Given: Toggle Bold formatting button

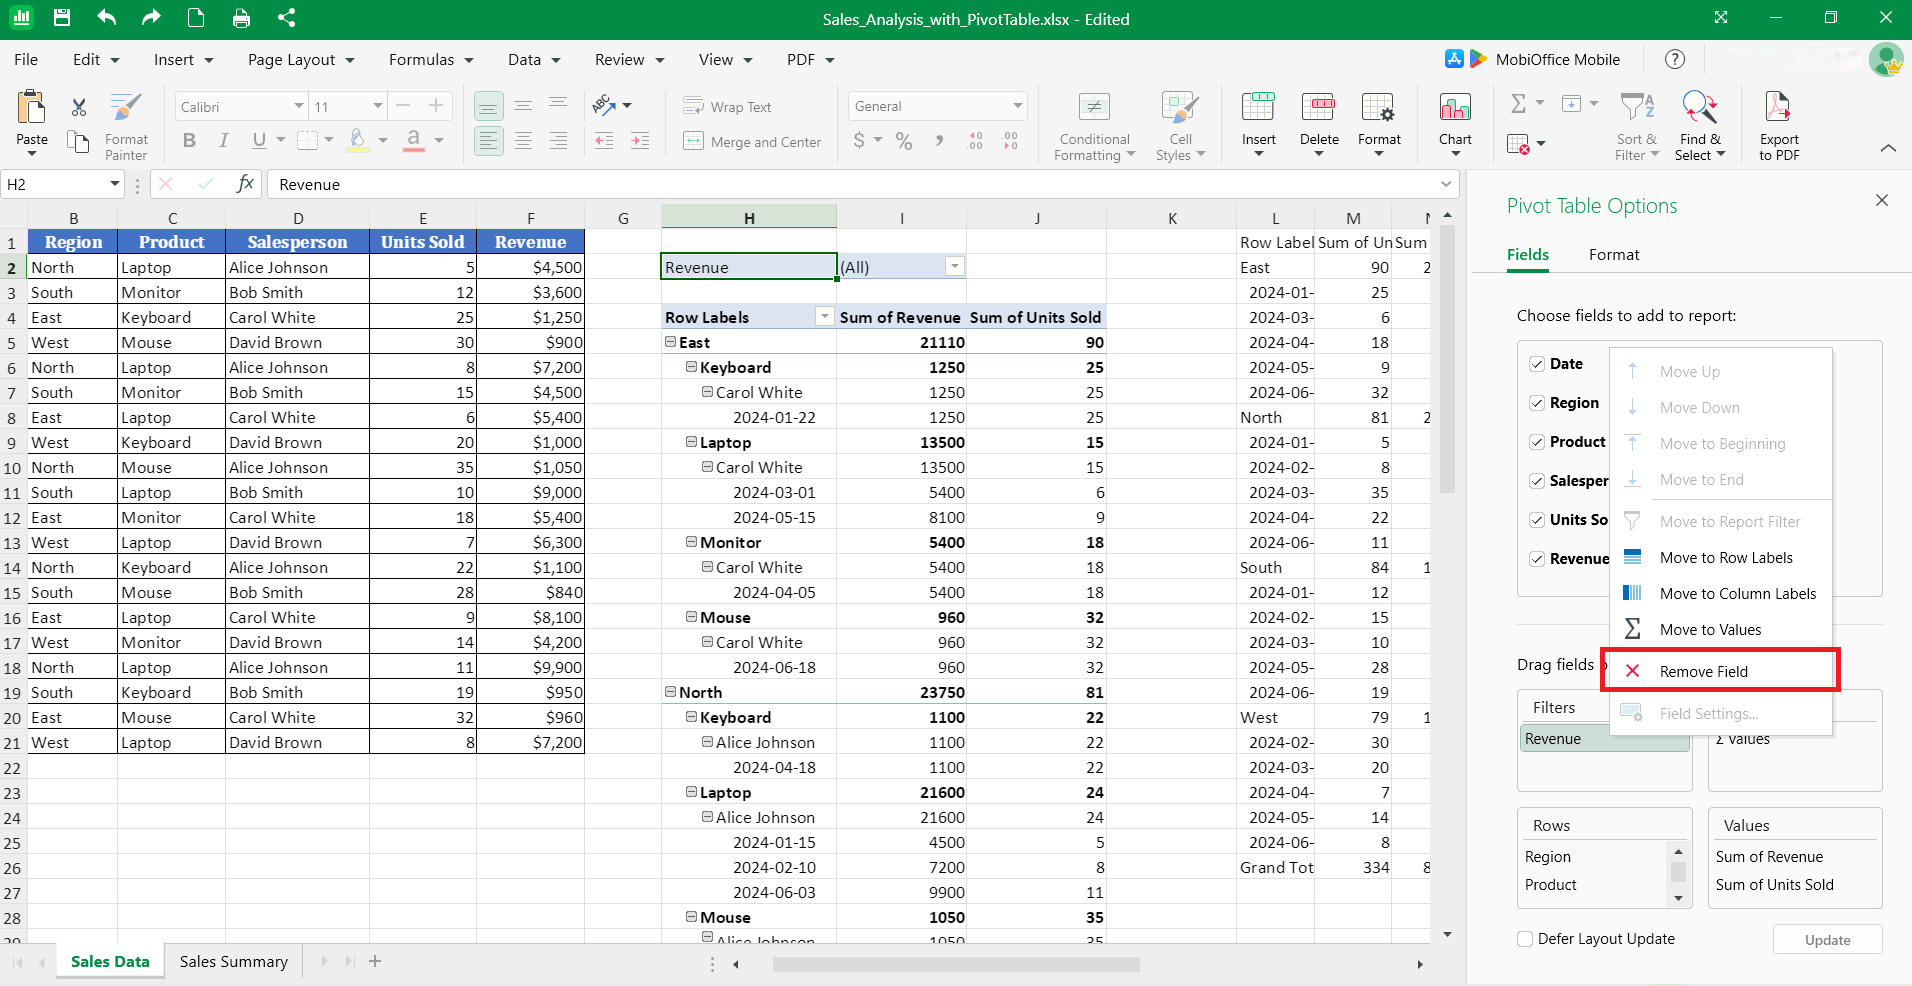Looking at the screenshot, I should (189, 141).
